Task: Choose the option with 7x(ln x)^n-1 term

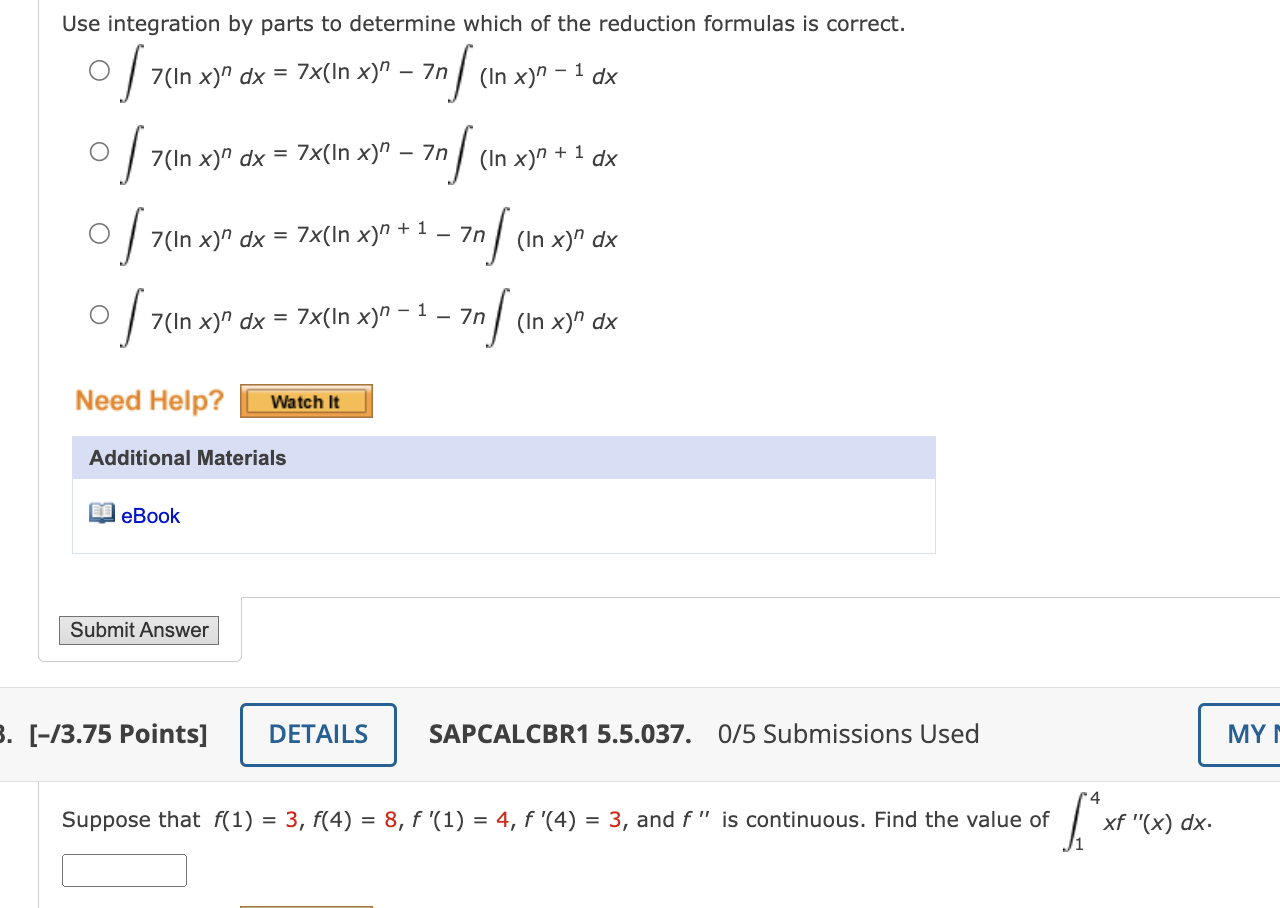Action: pos(99,314)
